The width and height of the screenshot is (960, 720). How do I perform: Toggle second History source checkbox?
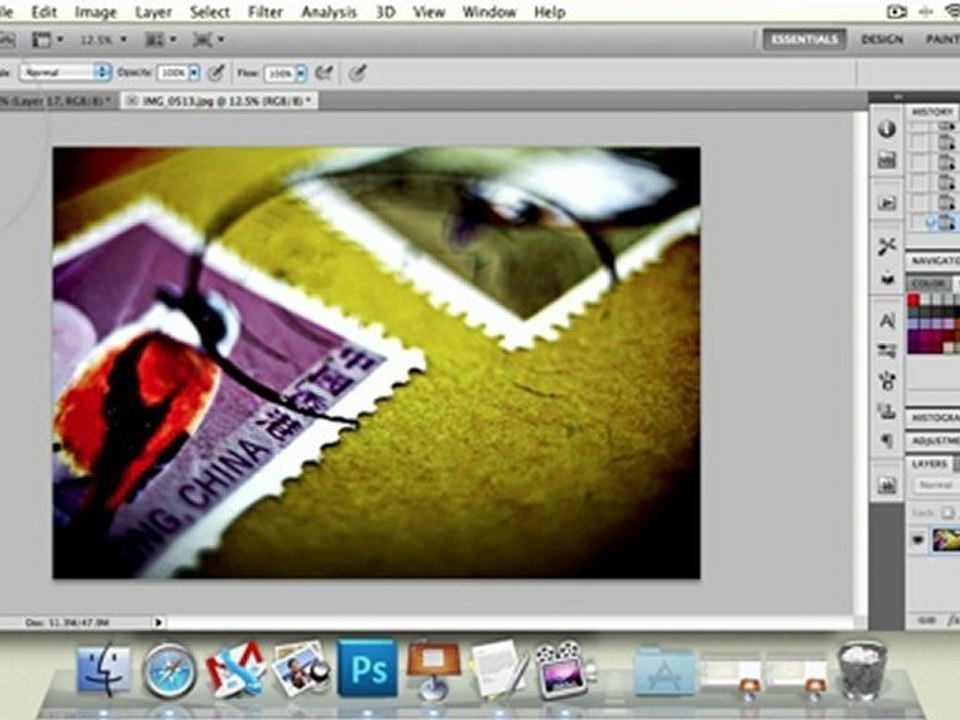[919, 143]
